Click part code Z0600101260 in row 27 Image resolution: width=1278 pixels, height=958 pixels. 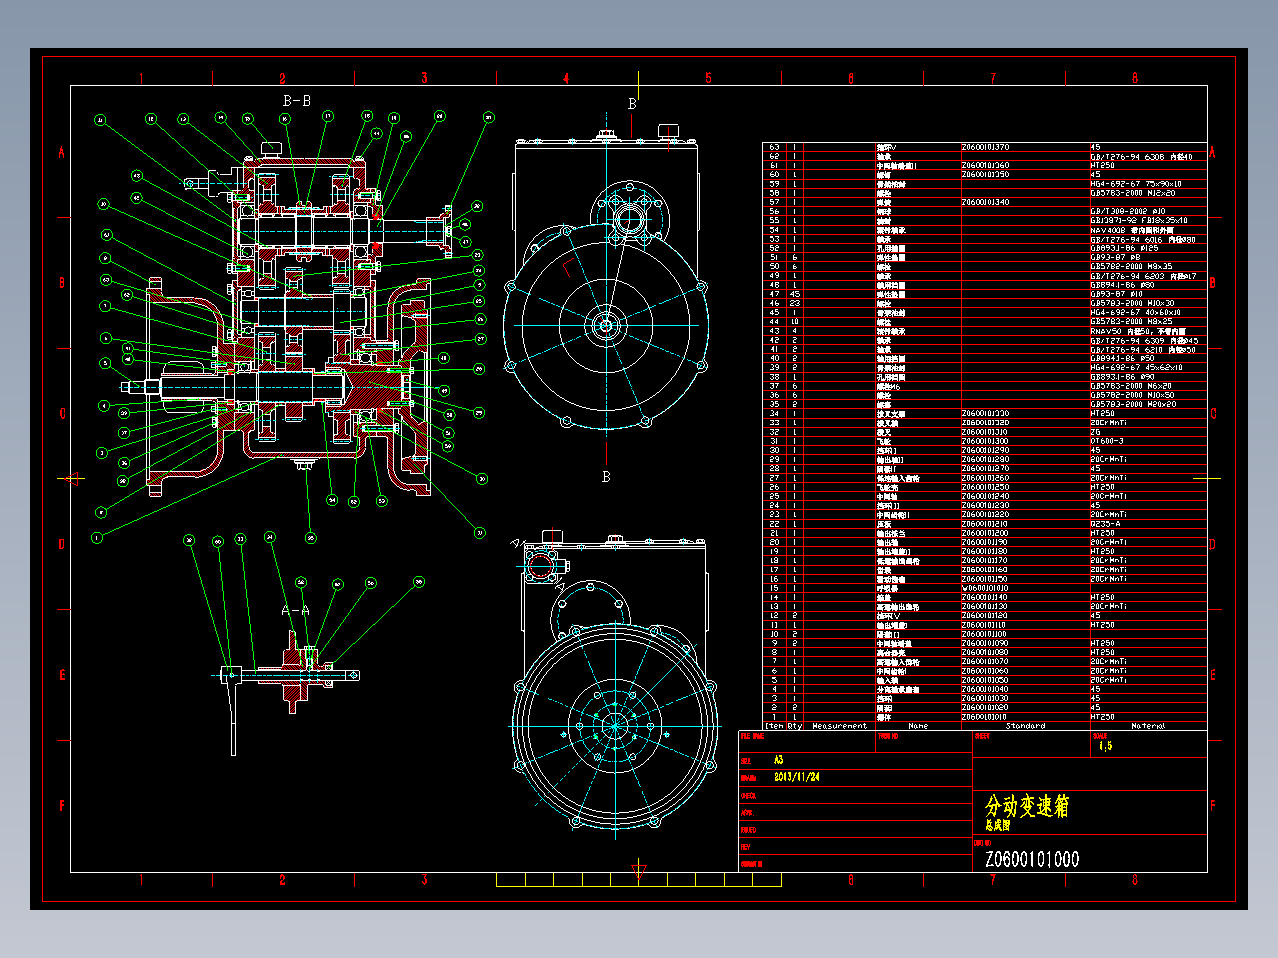(x=985, y=478)
